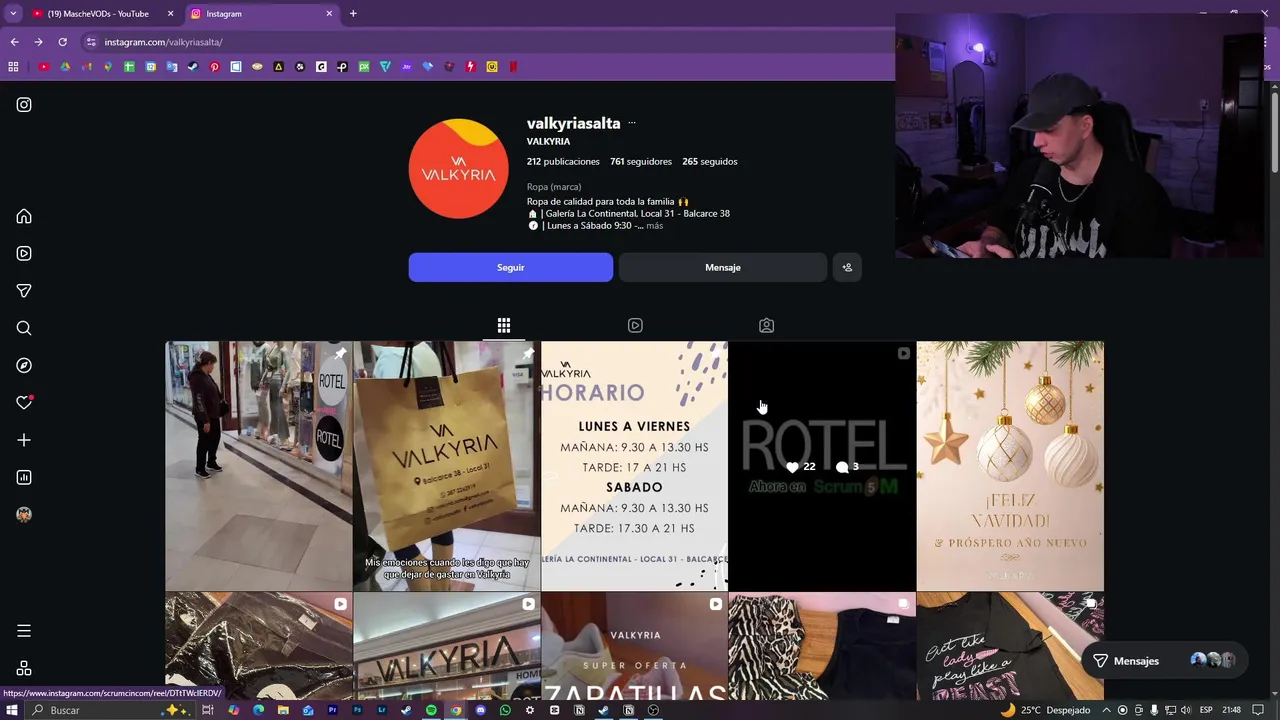Open Discord from the taskbar

click(x=480, y=710)
